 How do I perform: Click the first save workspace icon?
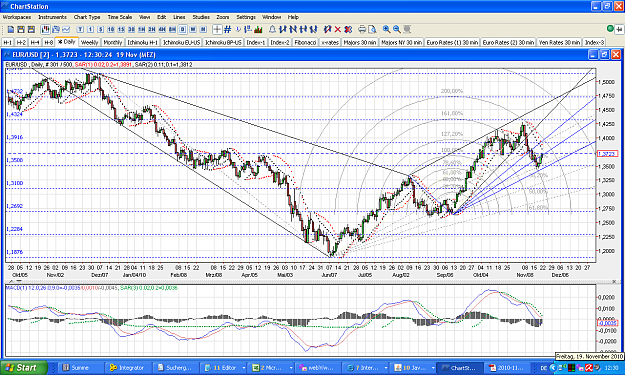click(21, 29)
